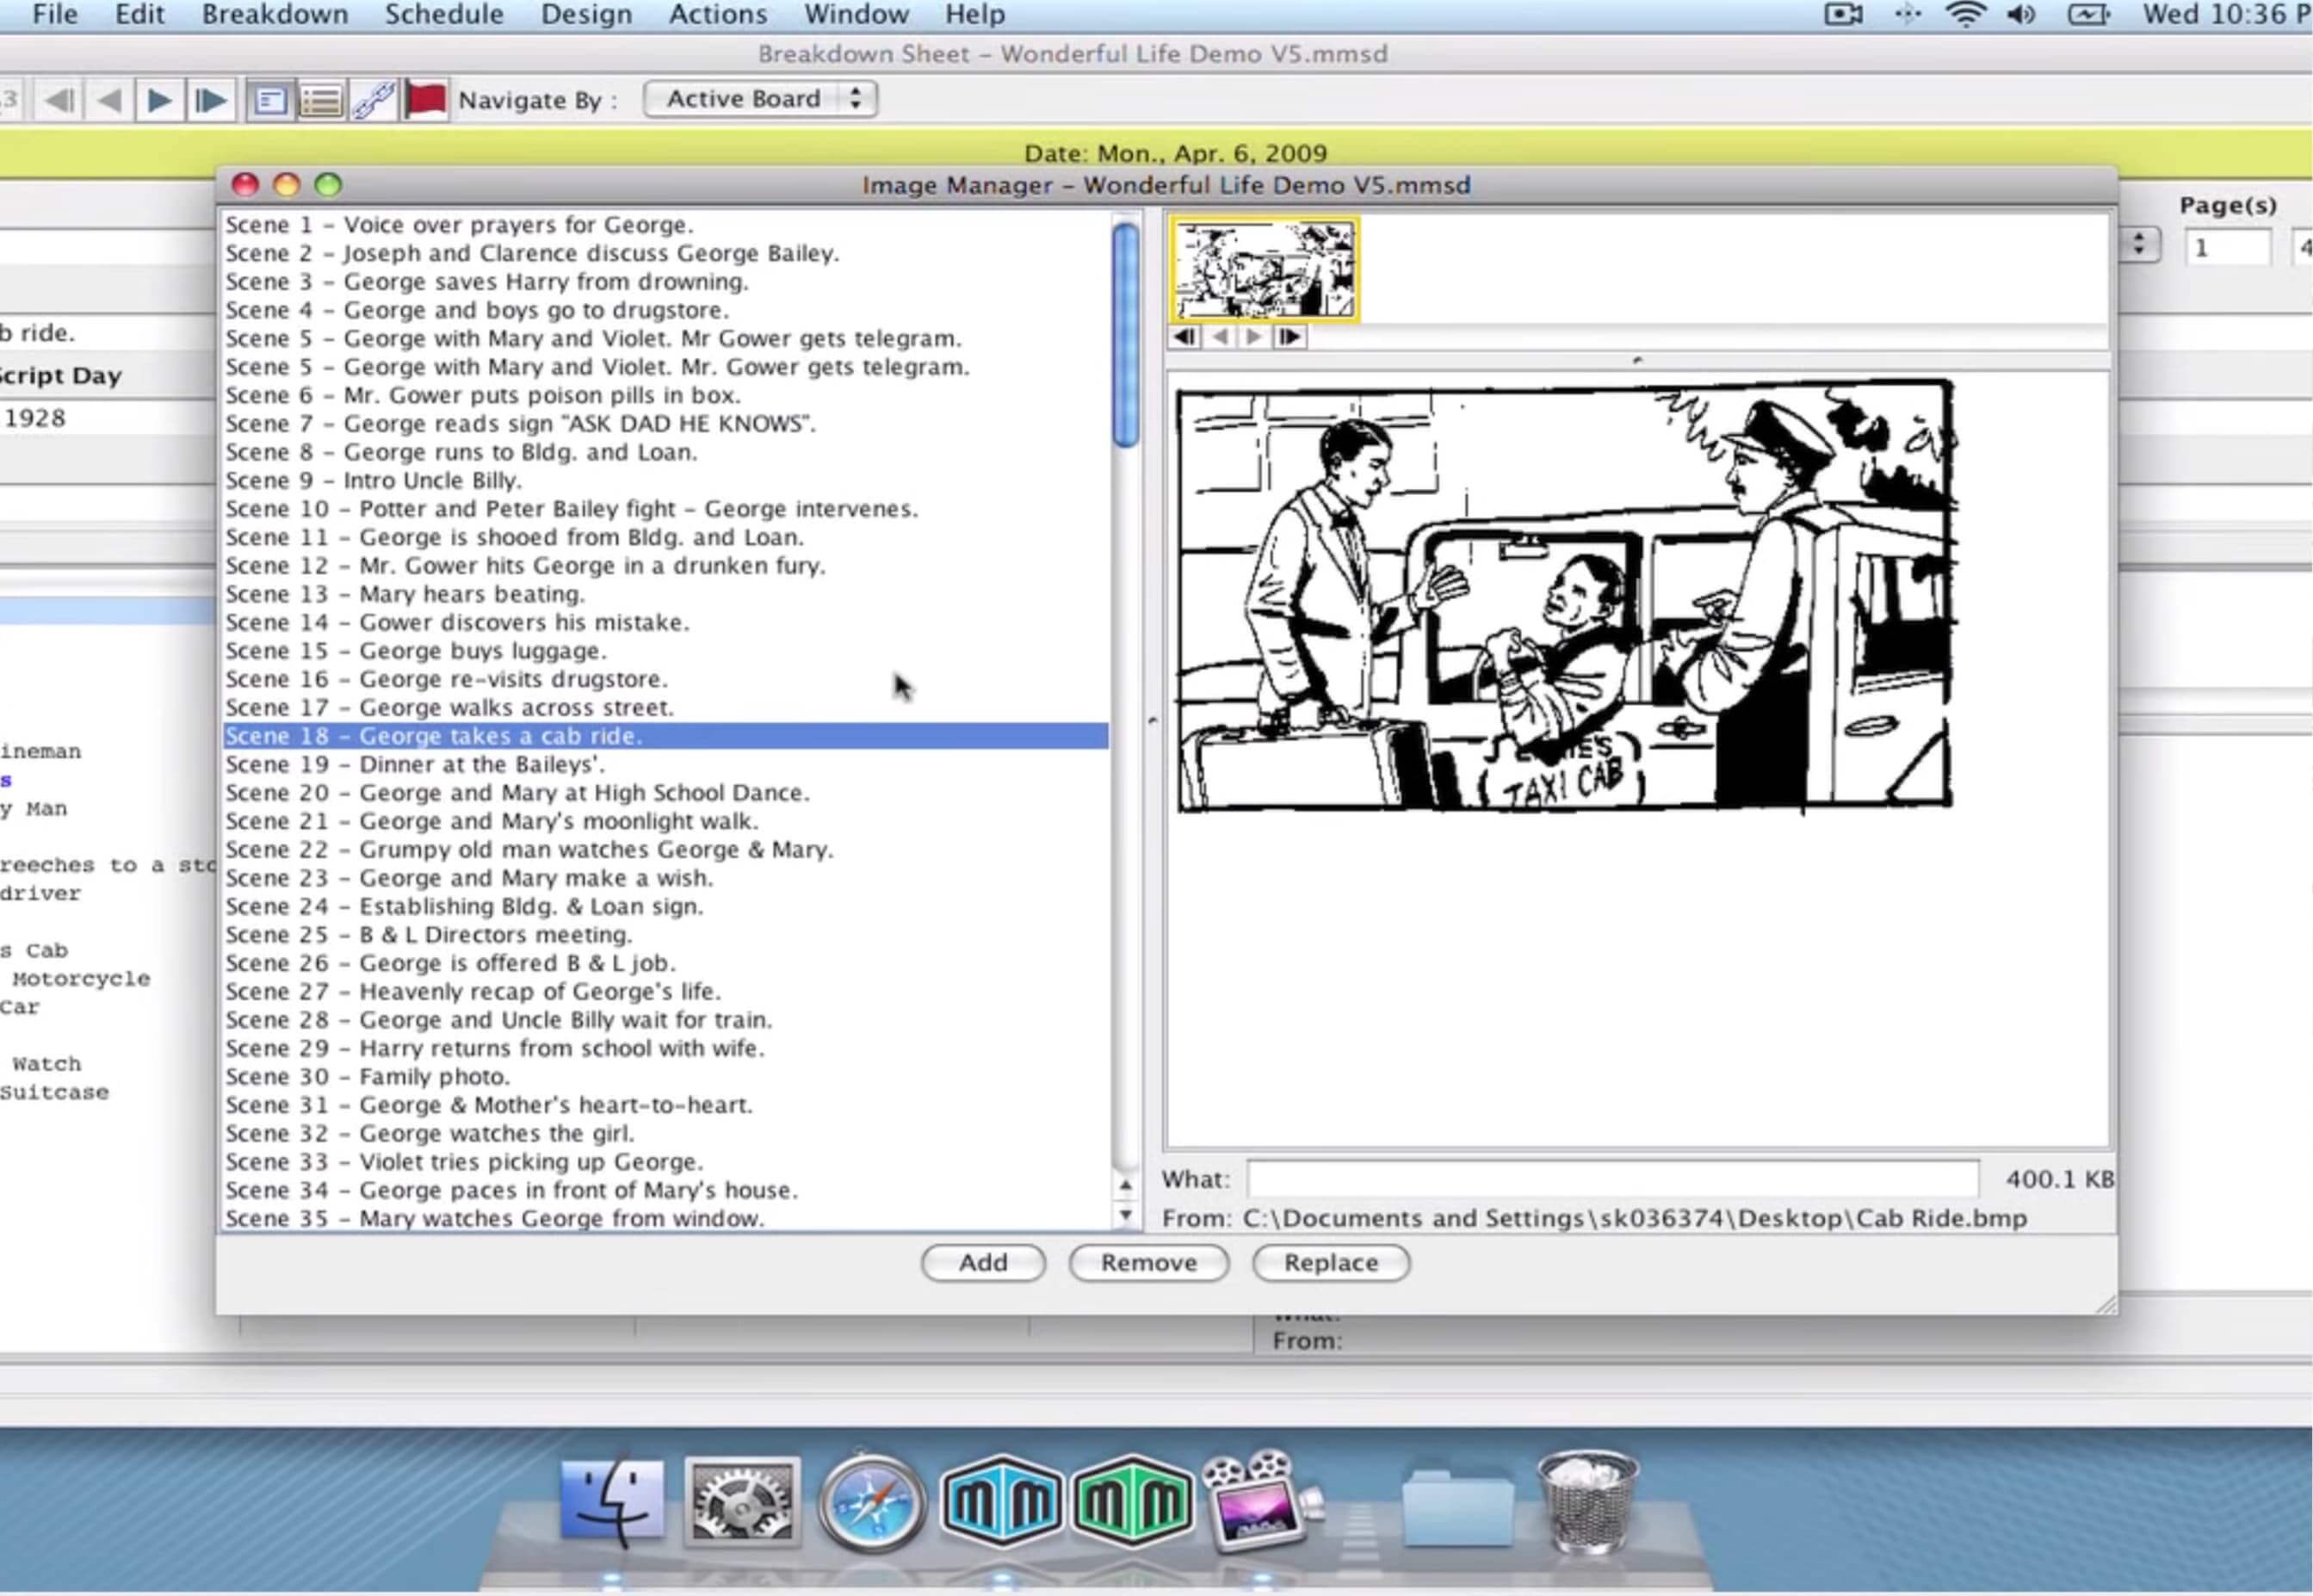Click the skip-to-end button in Image Manager
Image resolution: width=2313 pixels, height=1596 pixels.
1292,336
